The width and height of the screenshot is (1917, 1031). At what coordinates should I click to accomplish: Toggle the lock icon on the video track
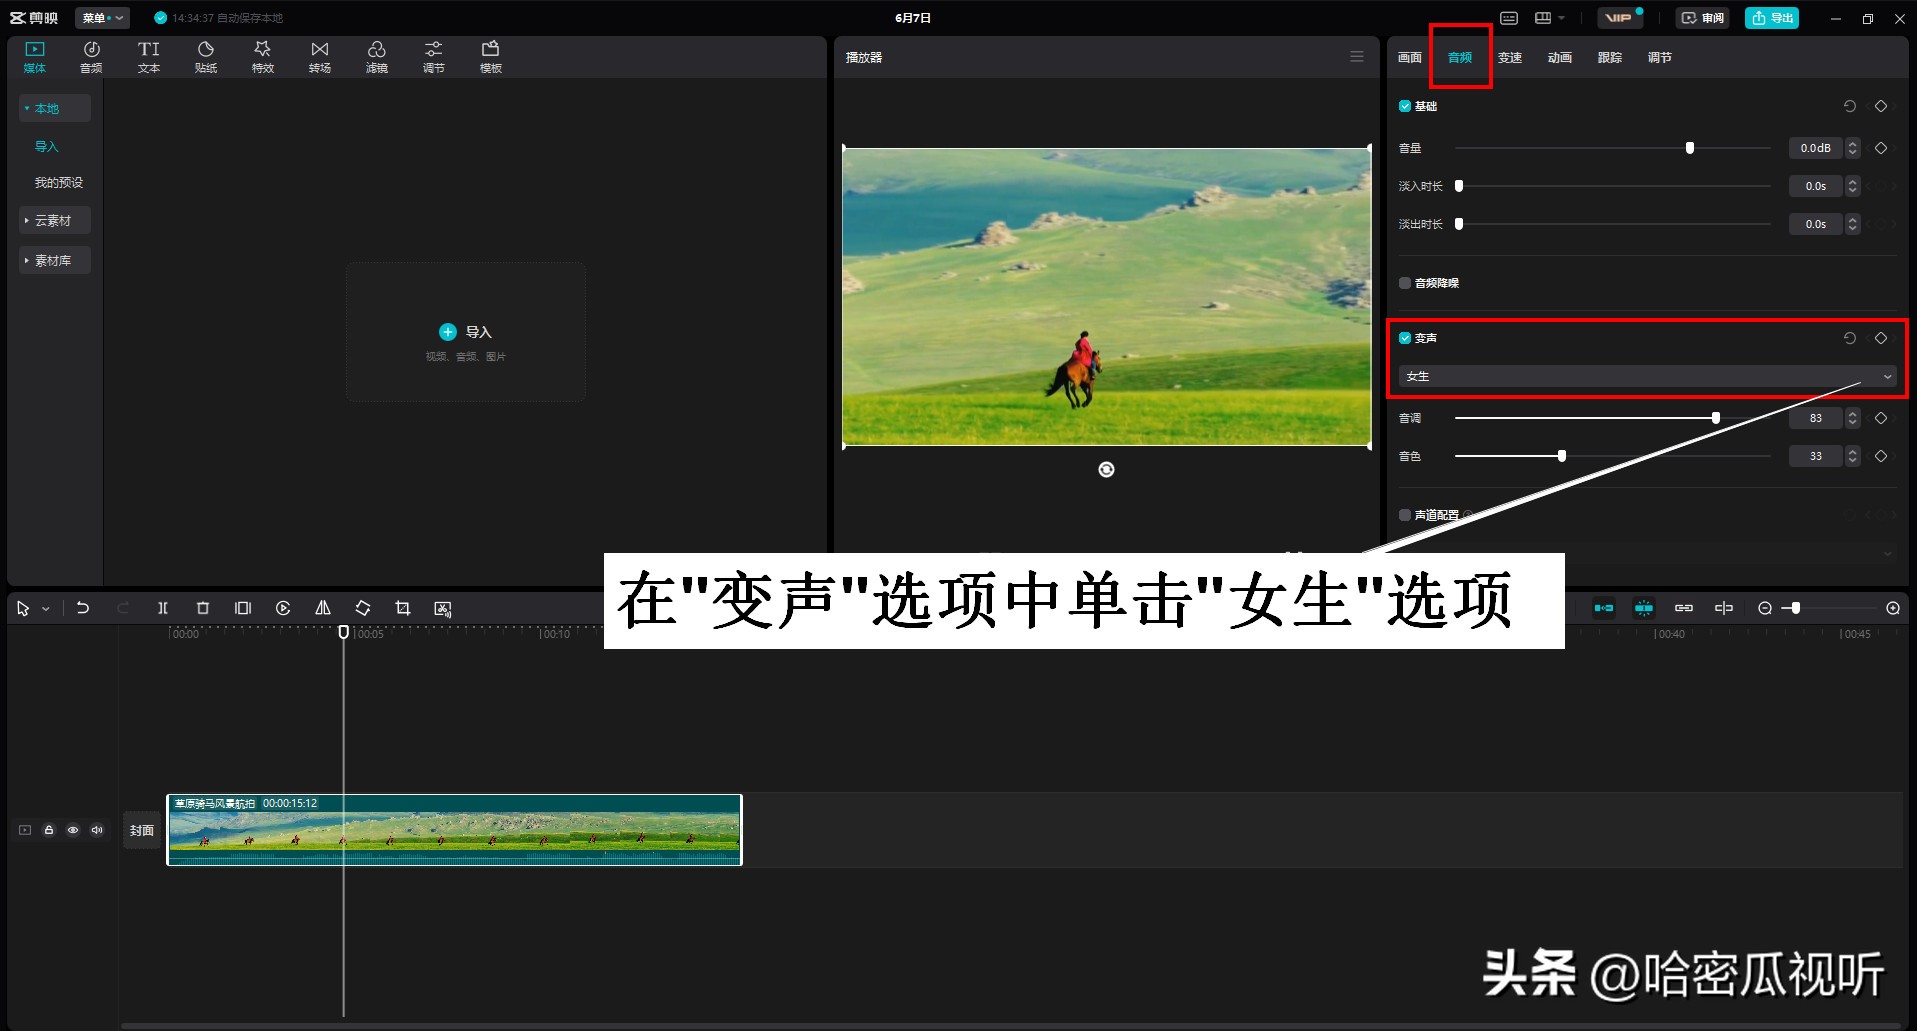pos(48,829)
